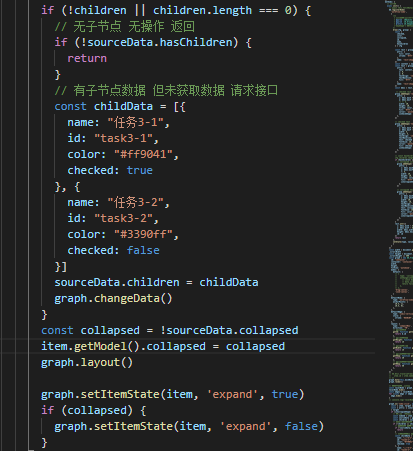Click the const collapsed declaration line
Image resolution: width=413 pixels, height=451 pixels.
(170, 330)
